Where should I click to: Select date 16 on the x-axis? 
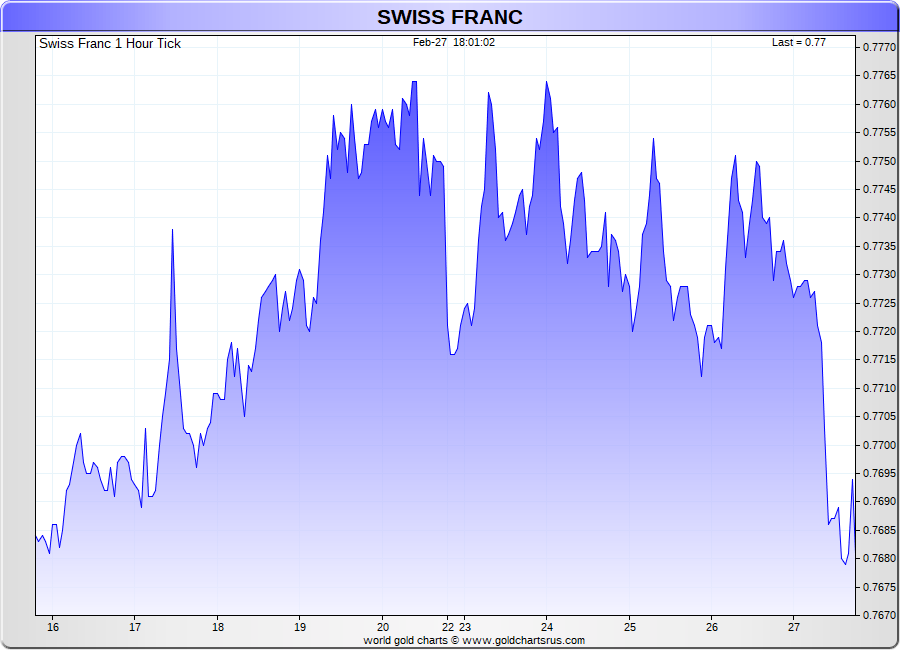coord(53,627)
